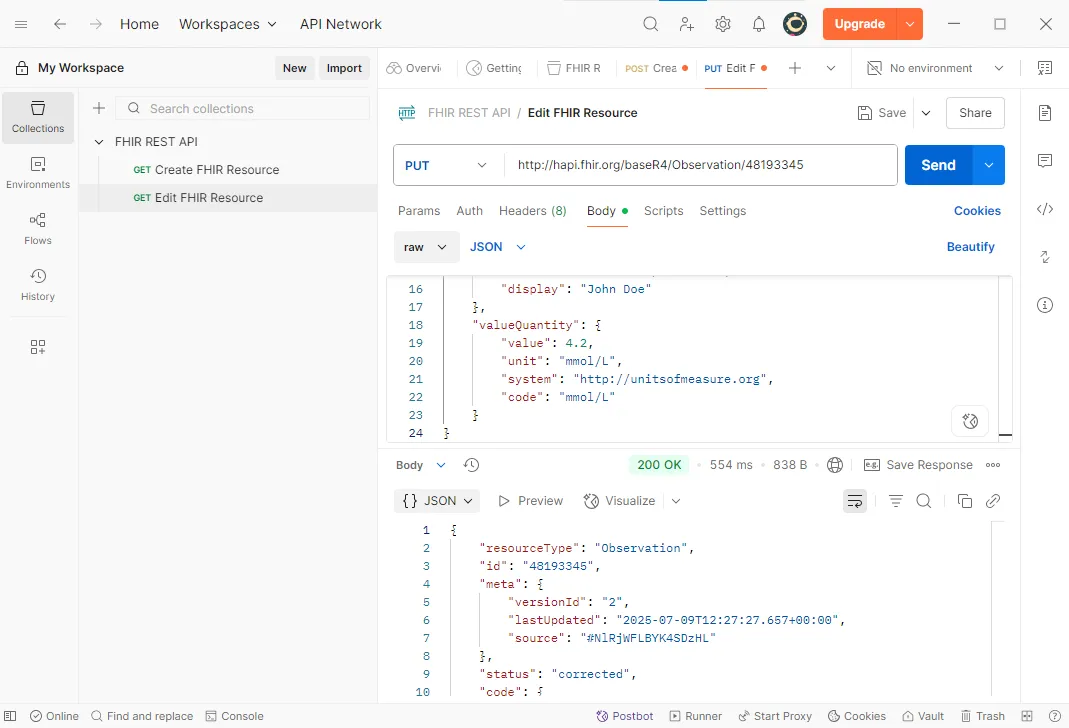Change response JSON format dropdown
Screen dimensions: 1069x728
click(437, 501)
